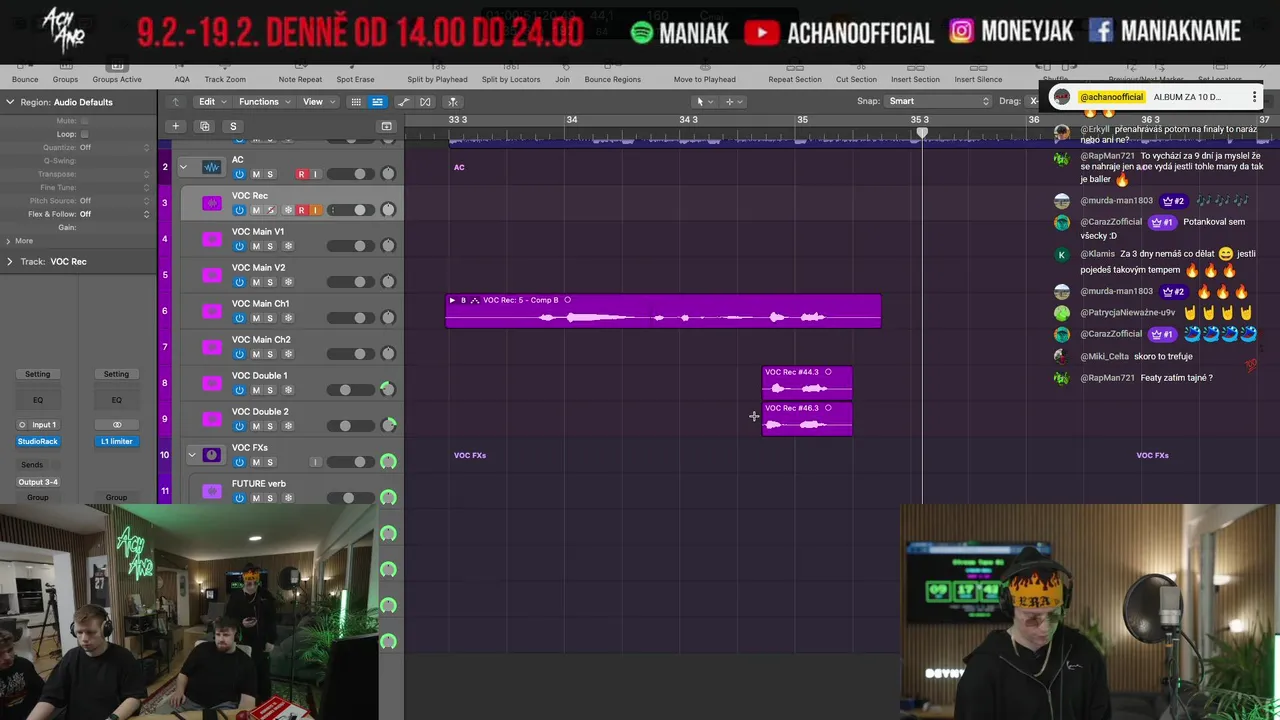Click the Groups Active toolbar button
Image resolution: width=1280 pixels, height=720 pixels.
[x=117, y=74]
